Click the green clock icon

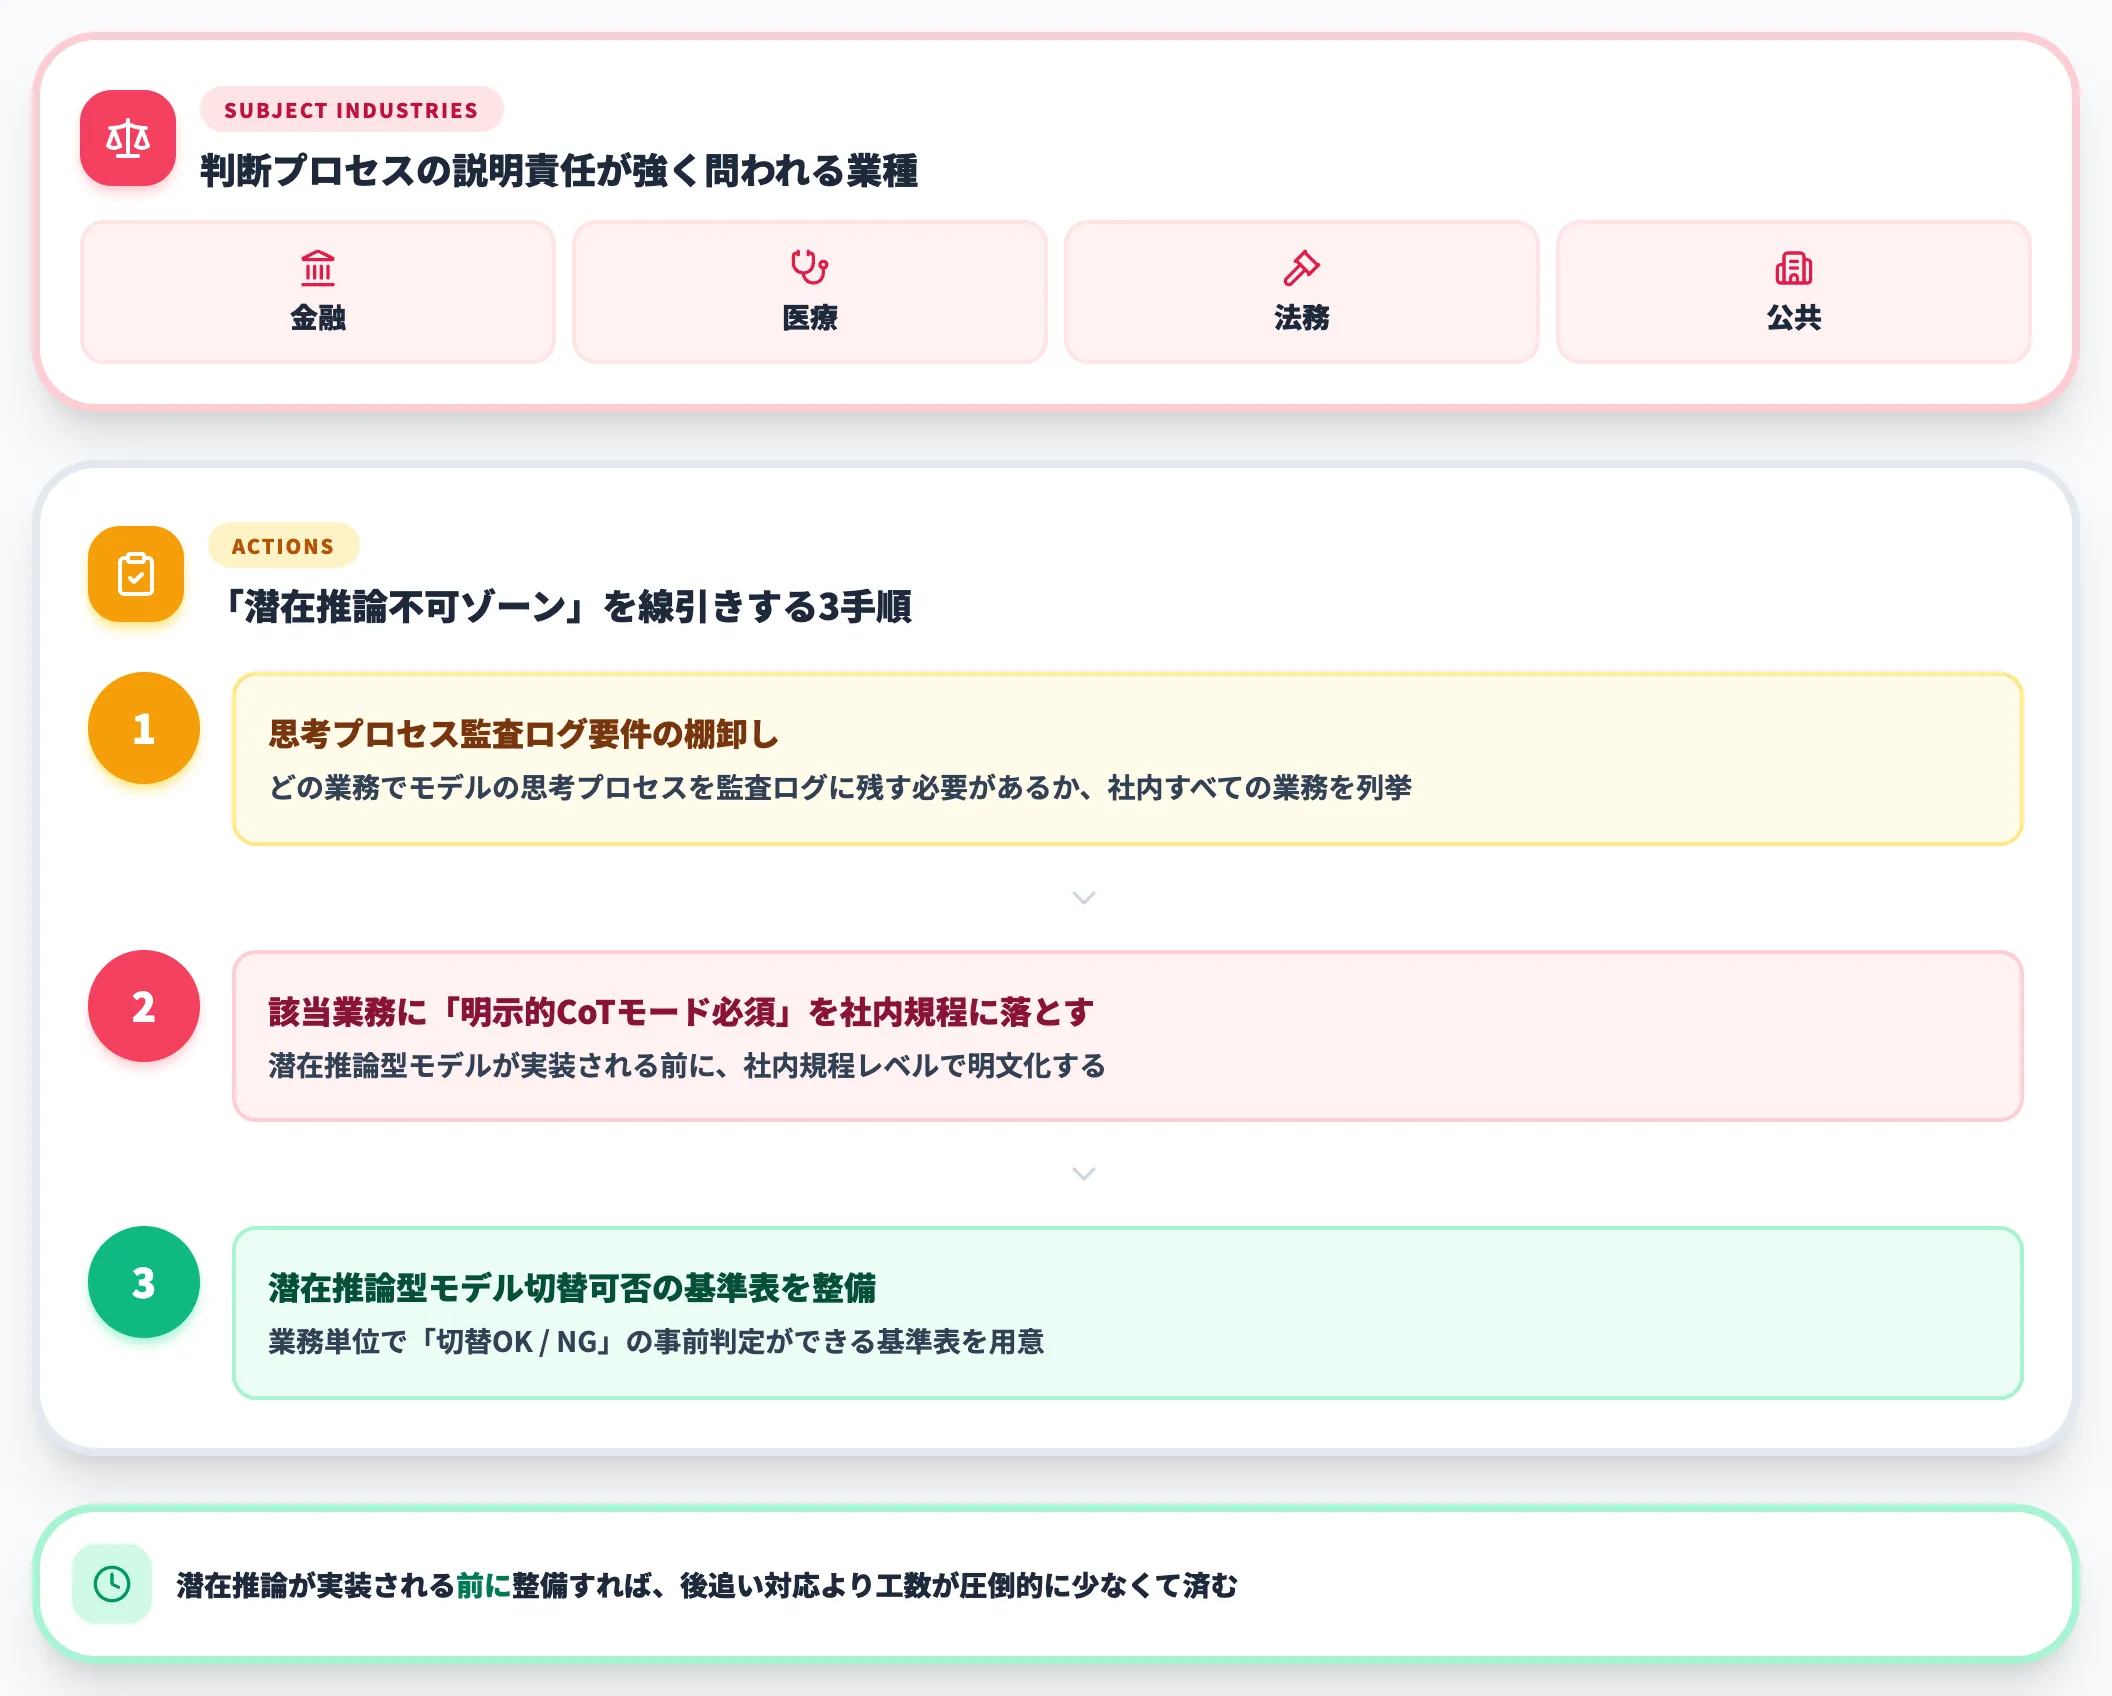[112, 1584]
